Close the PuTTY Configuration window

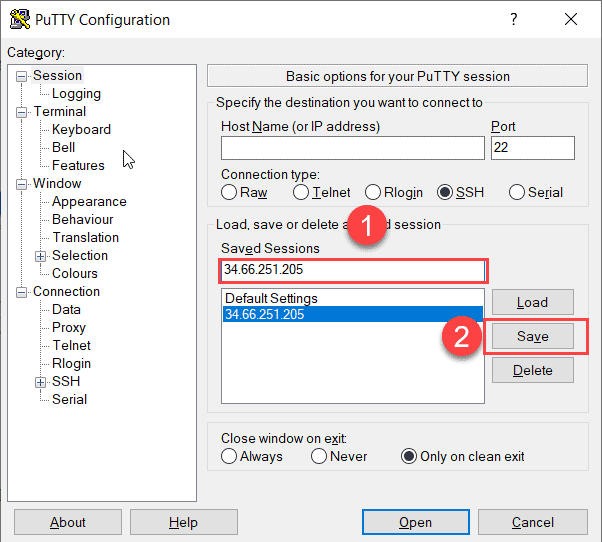pyautogui.click(x=571, y=19)
